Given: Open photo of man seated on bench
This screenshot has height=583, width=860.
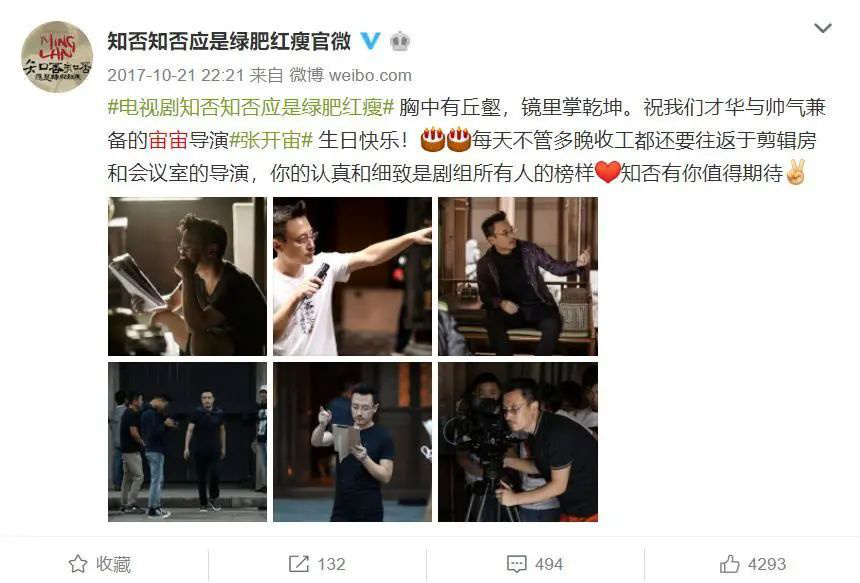Looking at the screenshot, I should pos(518,276).
